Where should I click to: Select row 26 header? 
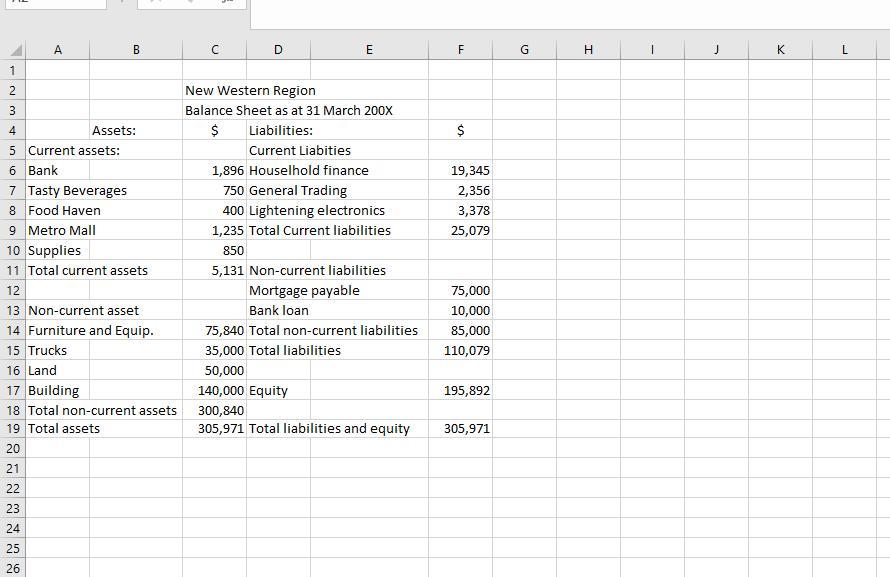12,568
